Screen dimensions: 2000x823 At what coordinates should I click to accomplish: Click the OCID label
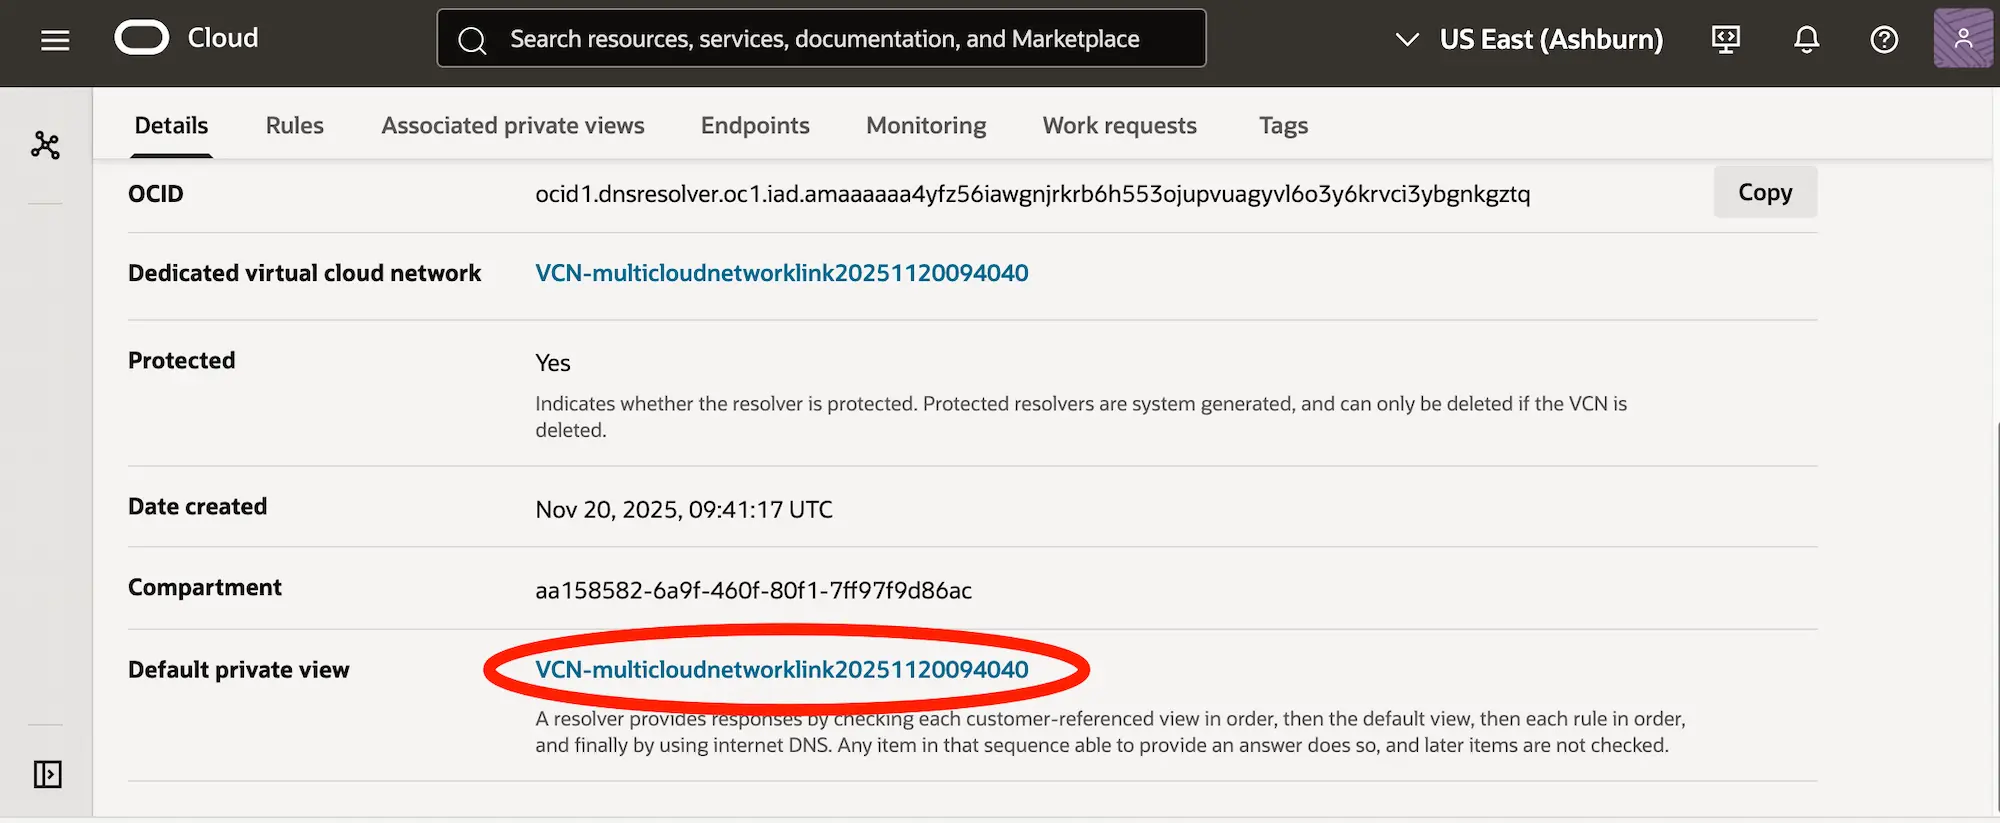(x=155, y=194)
